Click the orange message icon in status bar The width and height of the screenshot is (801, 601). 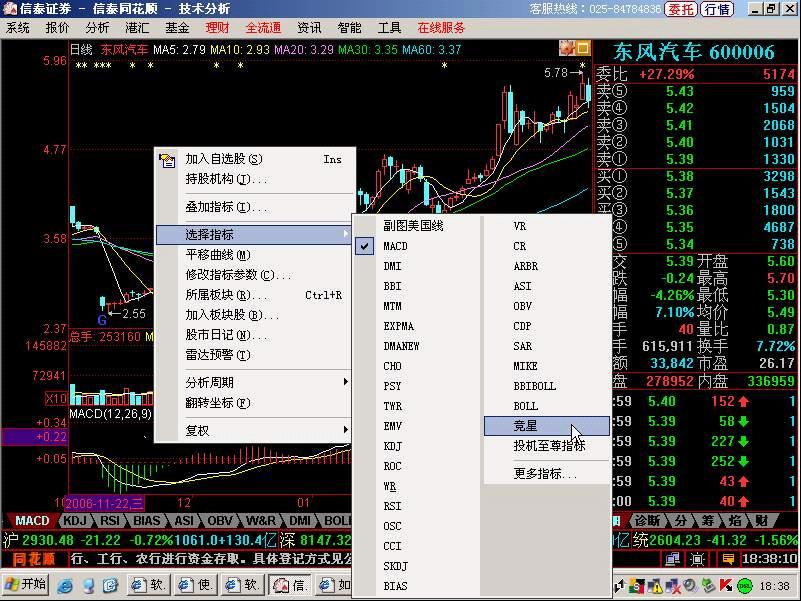pos(727,559)
